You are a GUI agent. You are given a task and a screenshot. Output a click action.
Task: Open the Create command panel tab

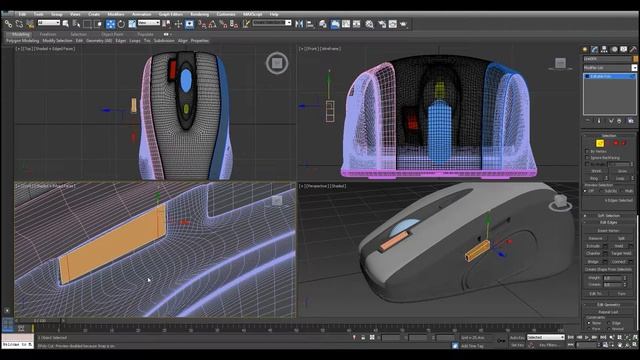pyautogui.click(x=585, y=49)
